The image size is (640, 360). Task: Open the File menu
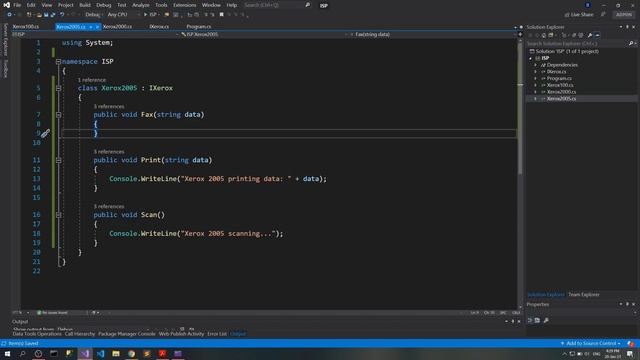[17, 5]
